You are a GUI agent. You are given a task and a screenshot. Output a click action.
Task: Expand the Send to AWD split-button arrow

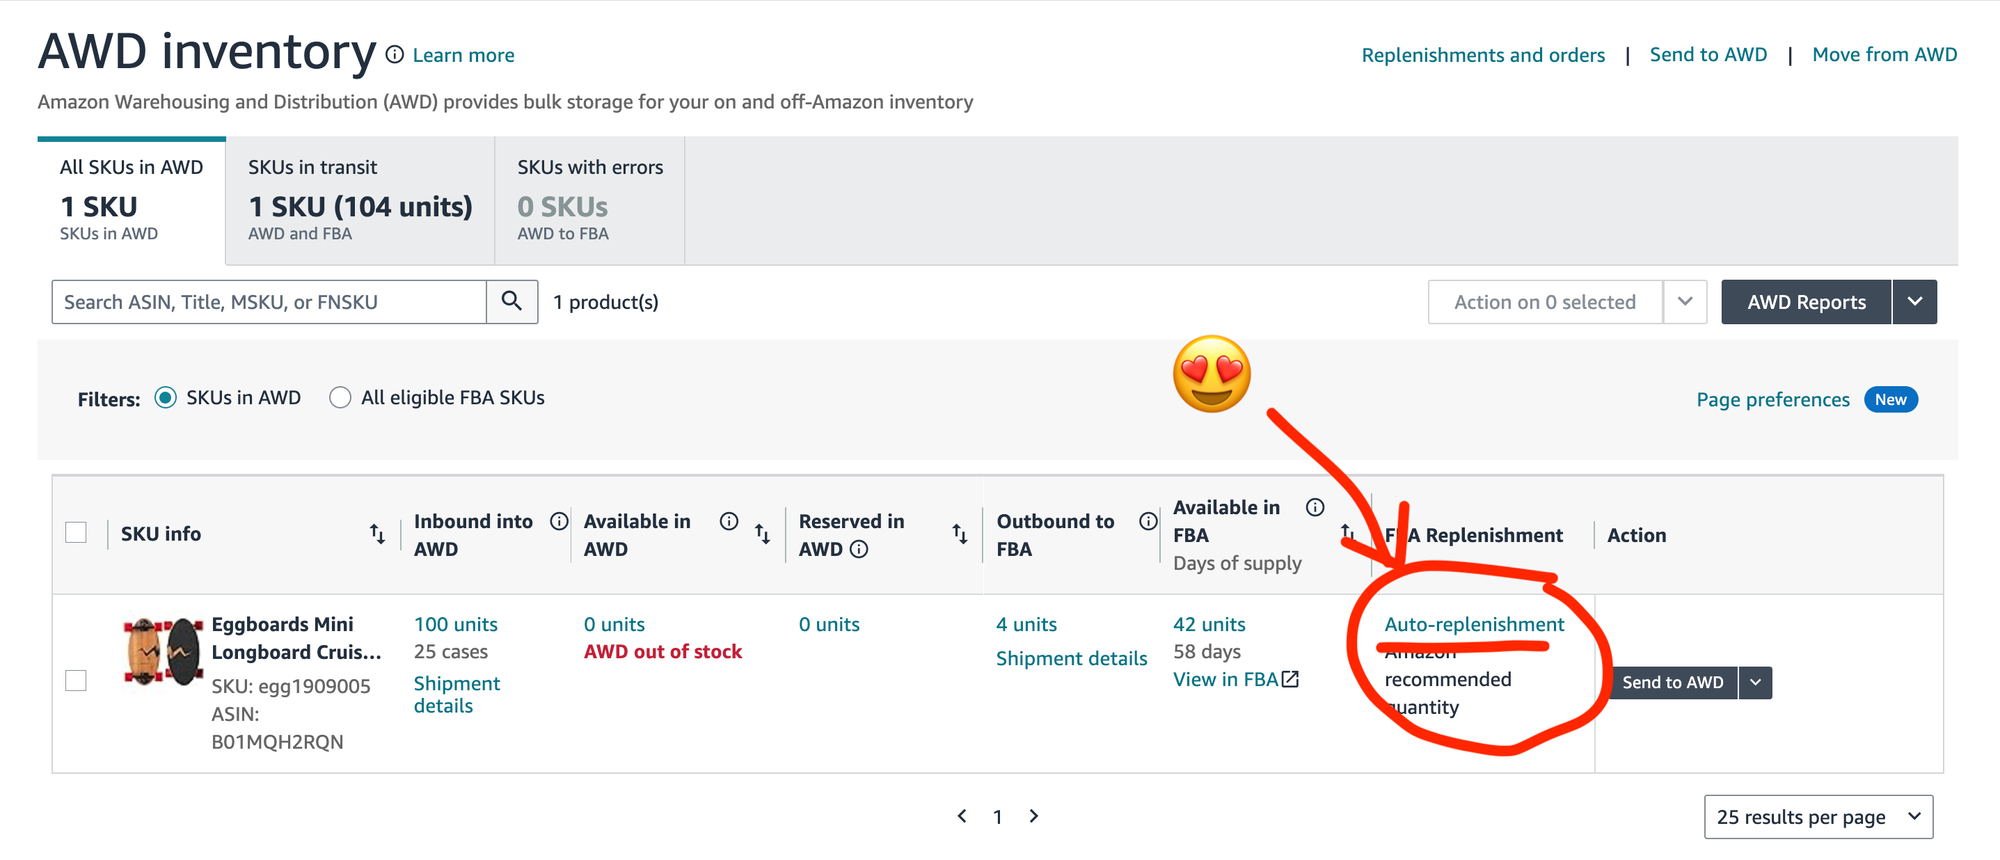point(1755,682)
